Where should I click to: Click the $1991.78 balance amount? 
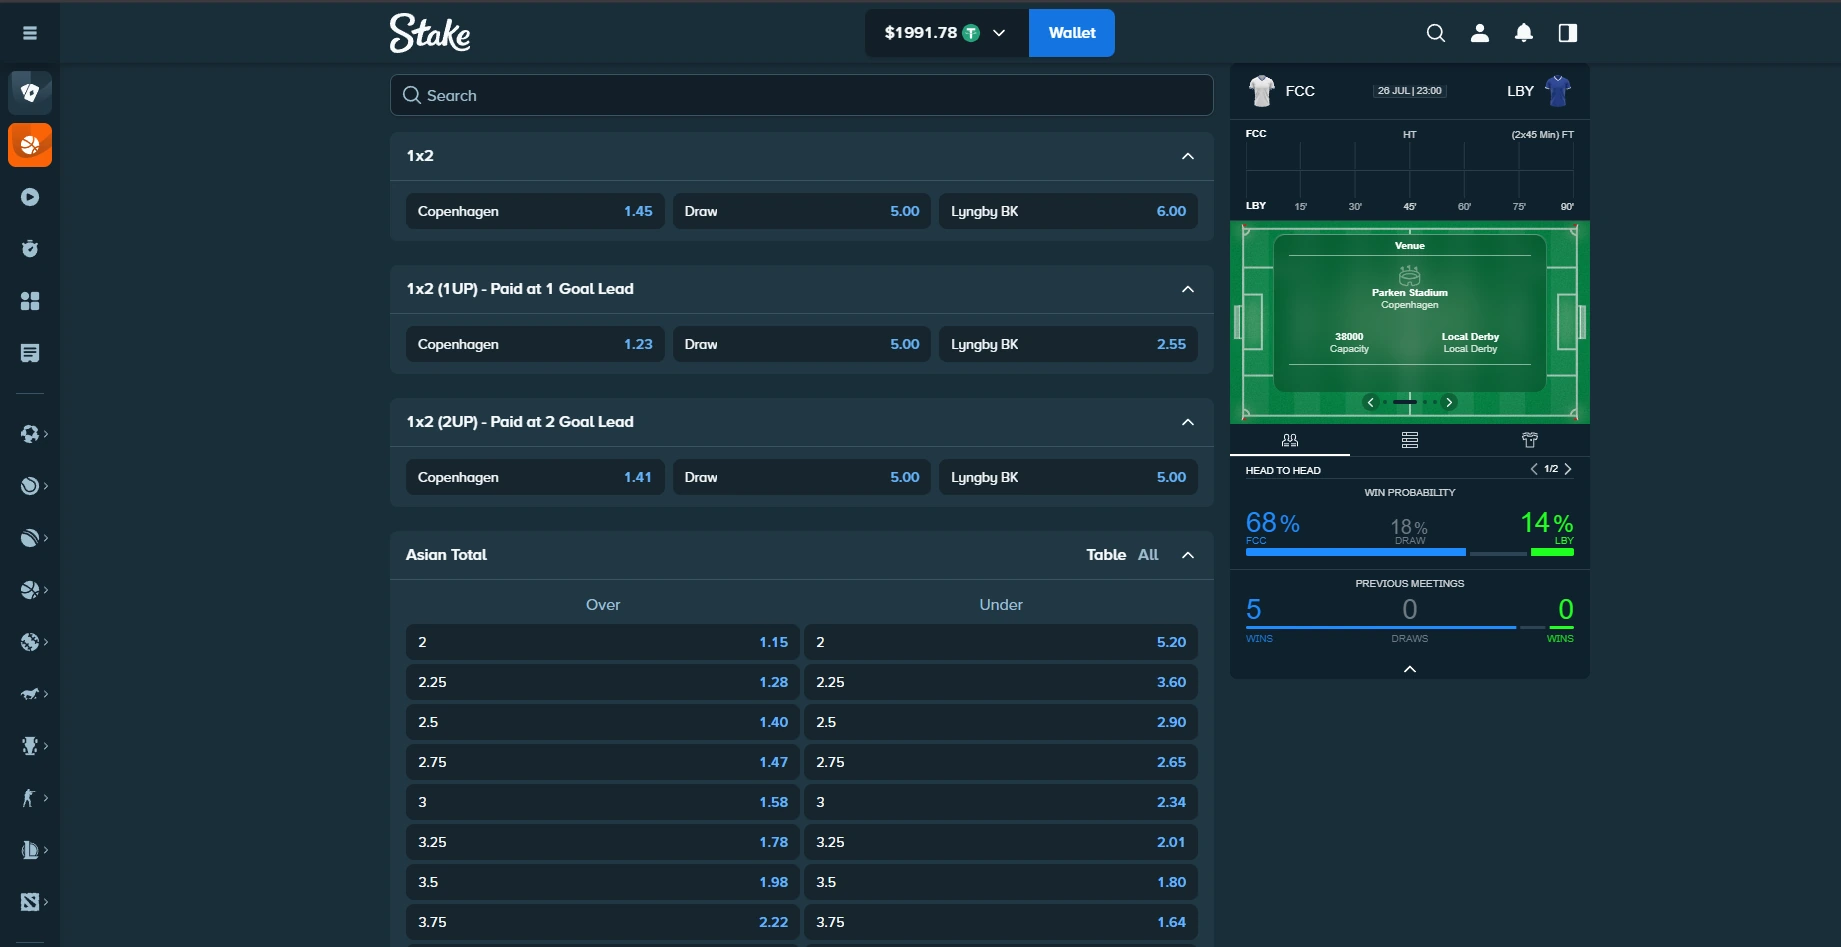pyautogui.click(x=921, y=33)
